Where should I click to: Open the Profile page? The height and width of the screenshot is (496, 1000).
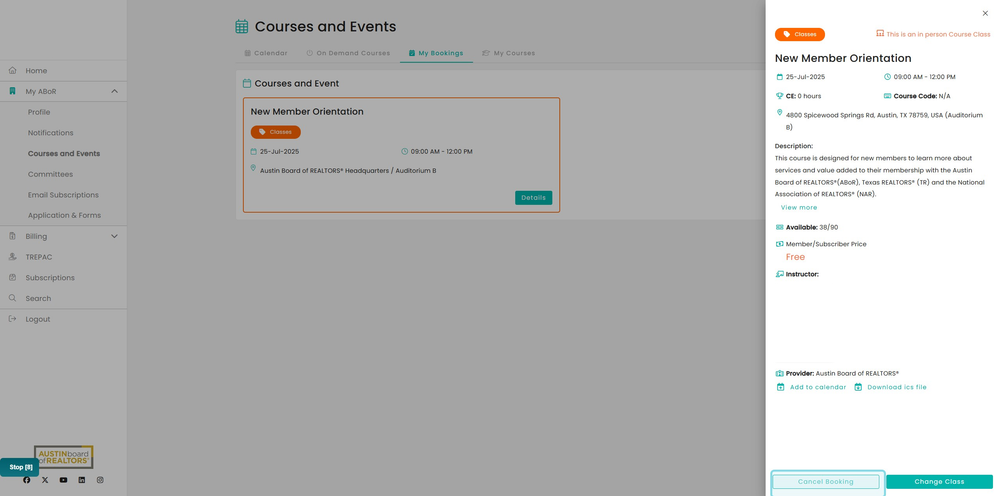(39, 112)
